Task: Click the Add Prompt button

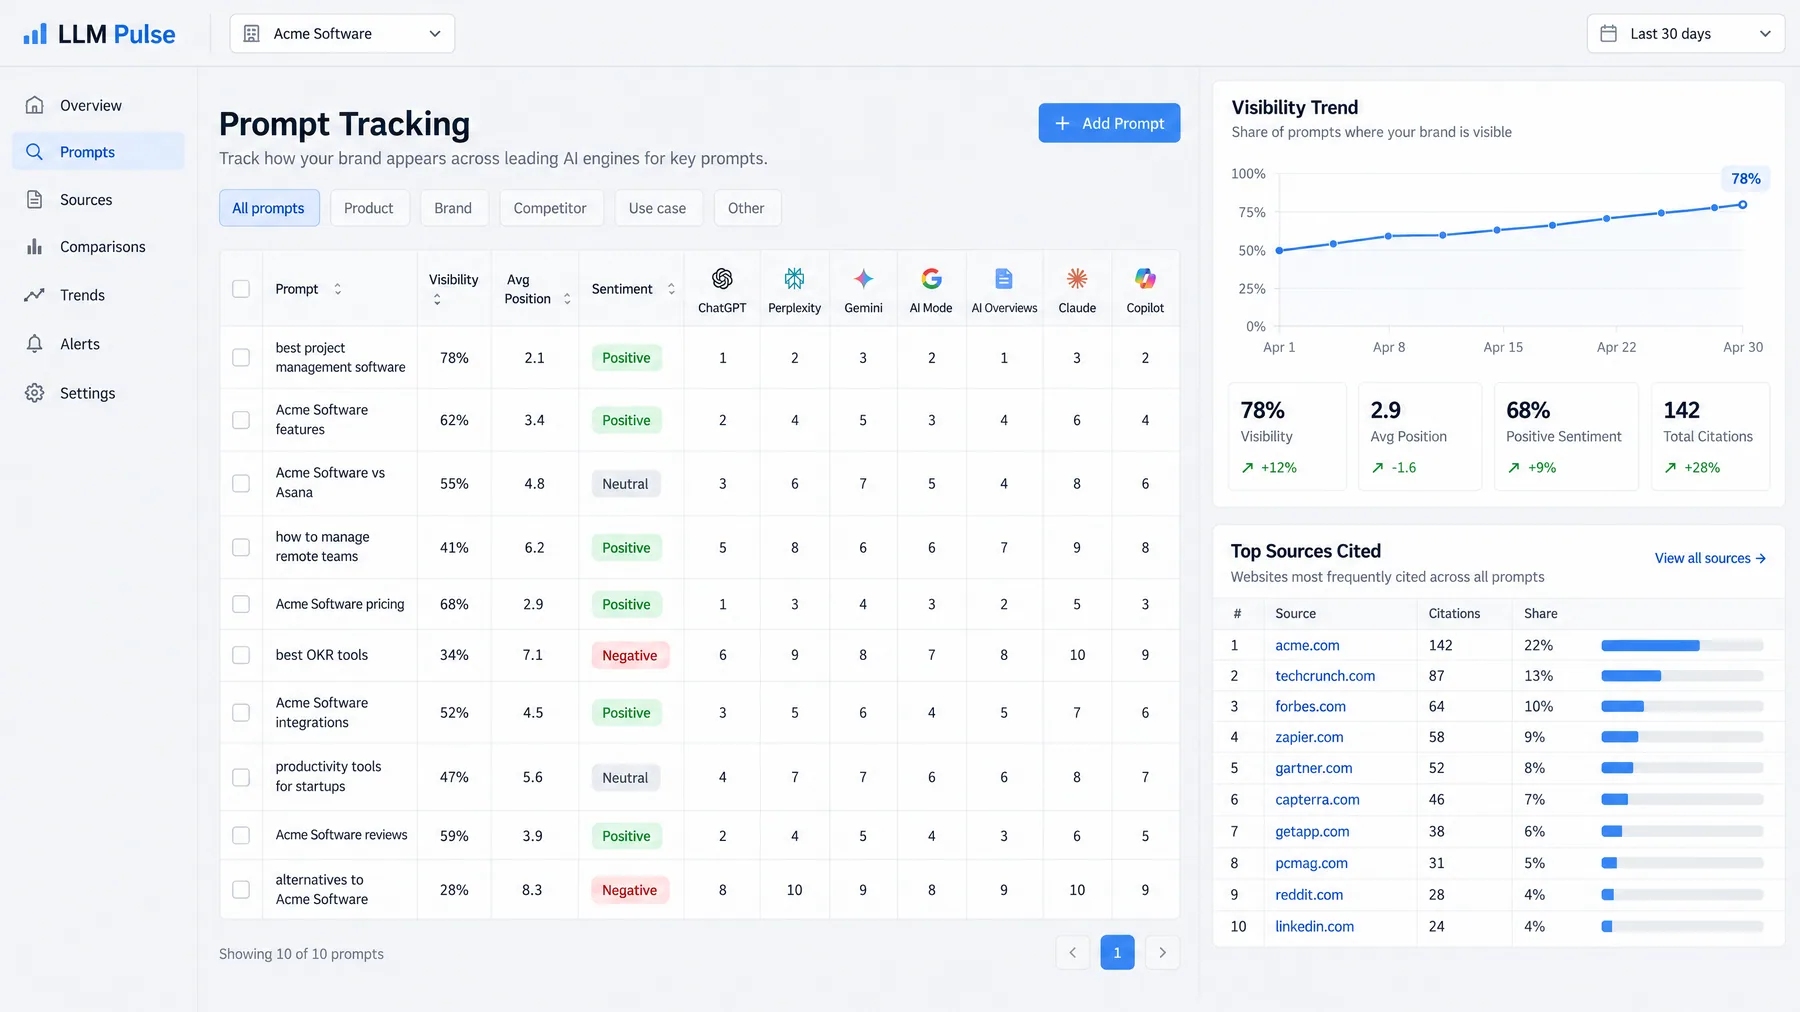Action: pyautogui.click(x=1109, y=123)
